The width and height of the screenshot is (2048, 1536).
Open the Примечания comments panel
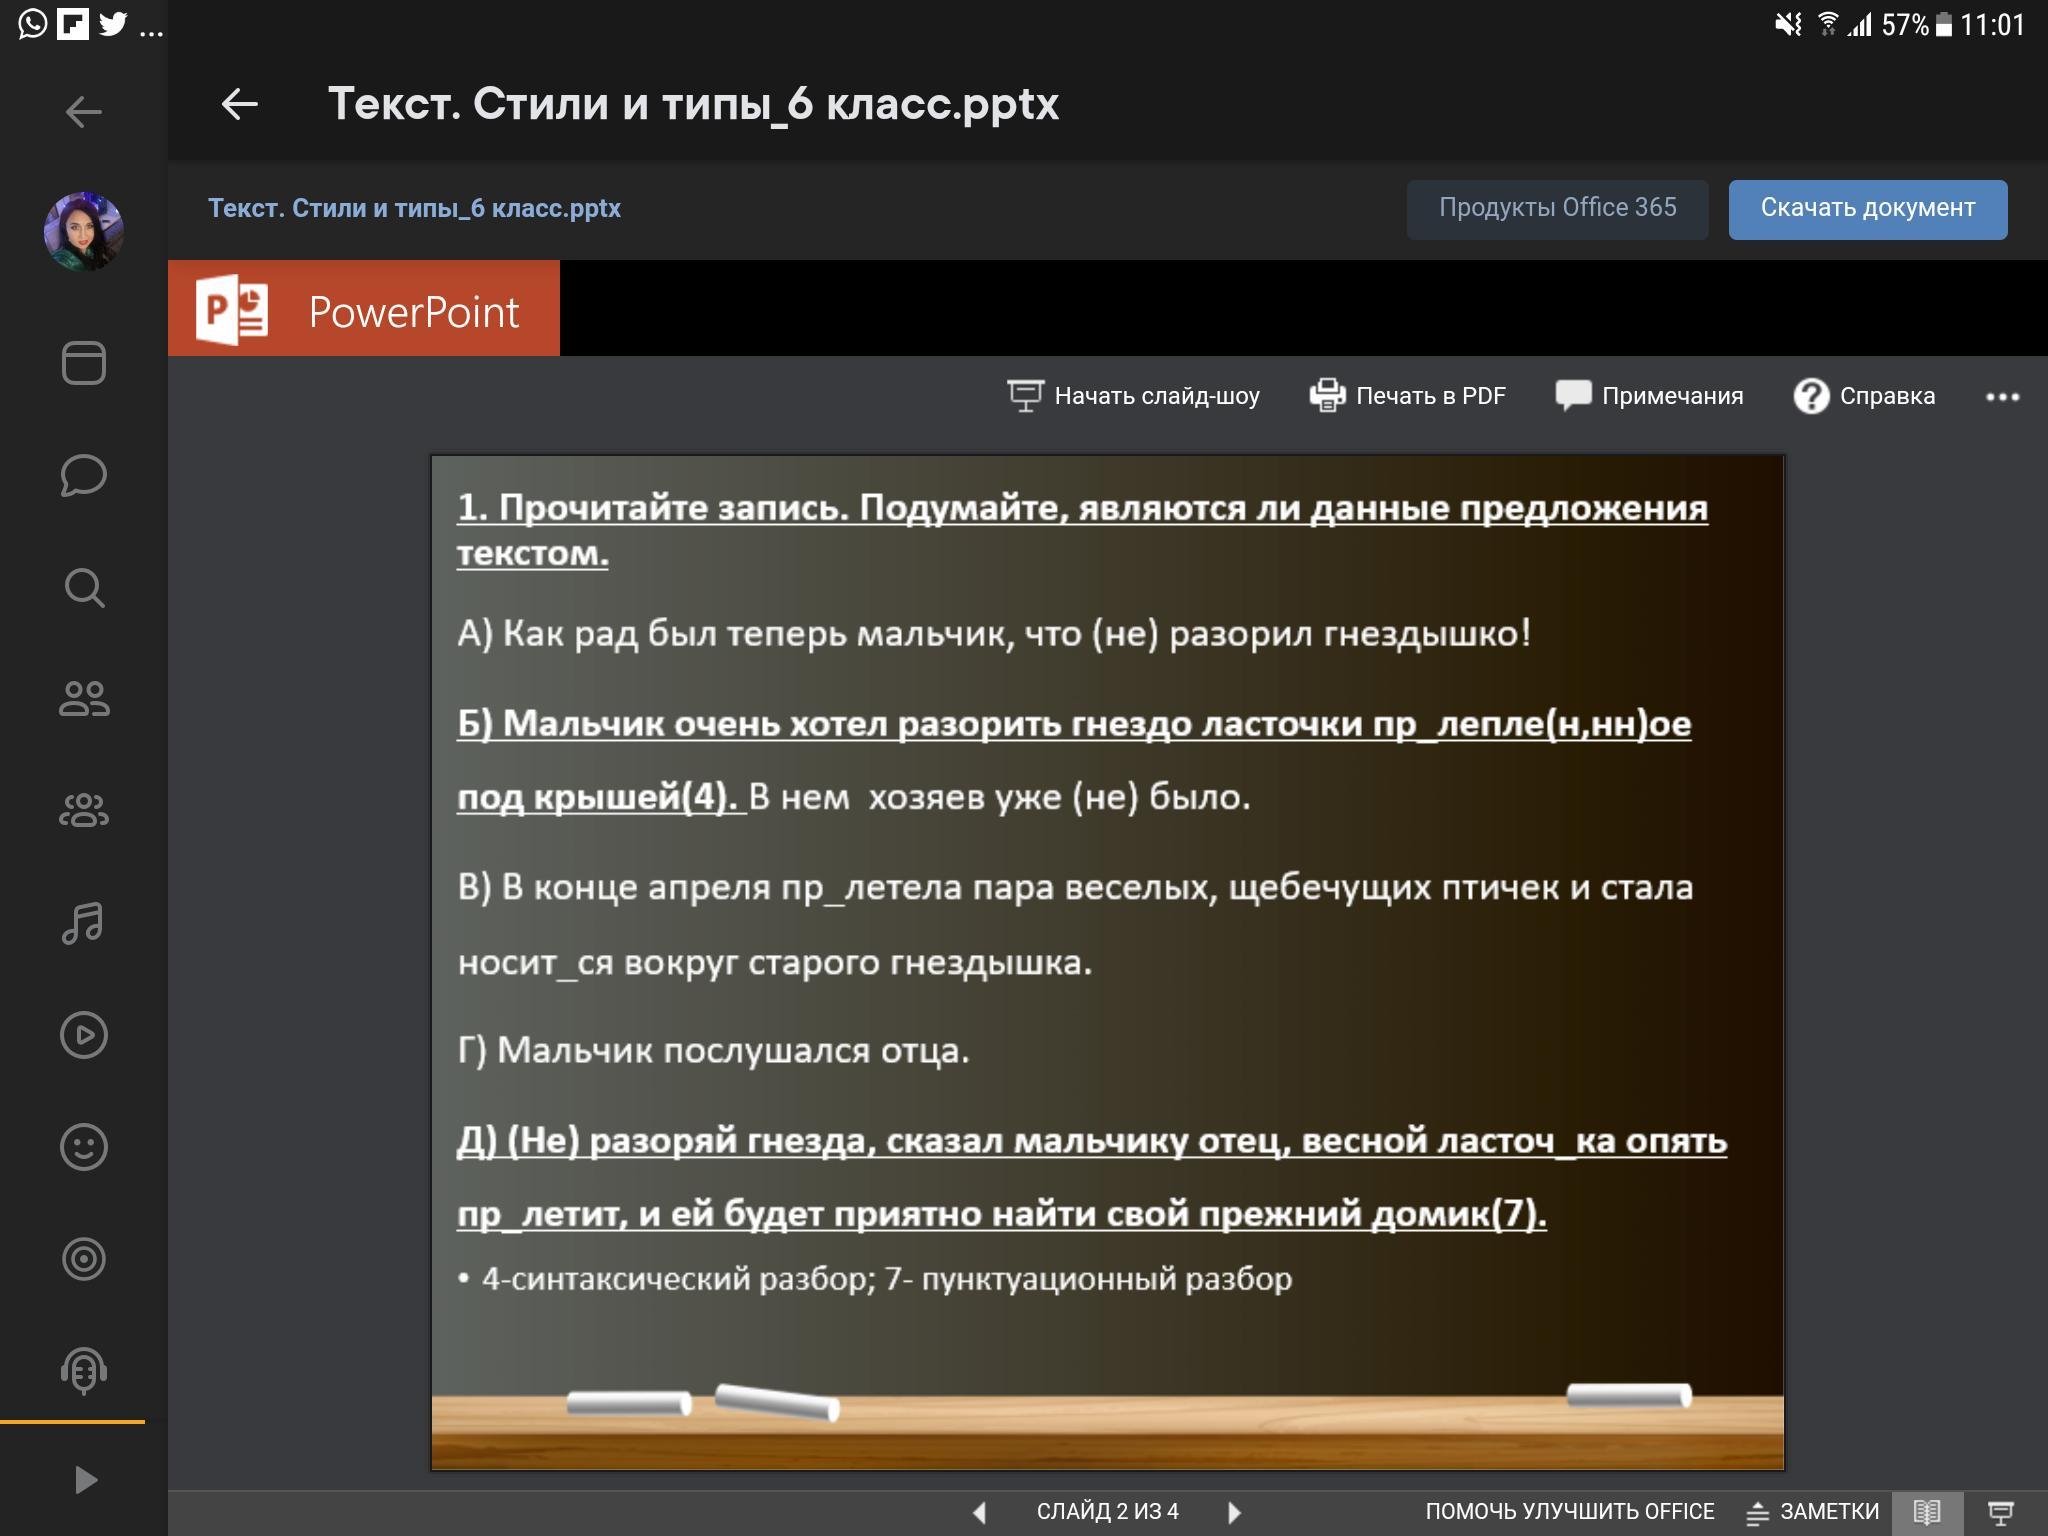pyautogui.click(x=1649, y=396)
